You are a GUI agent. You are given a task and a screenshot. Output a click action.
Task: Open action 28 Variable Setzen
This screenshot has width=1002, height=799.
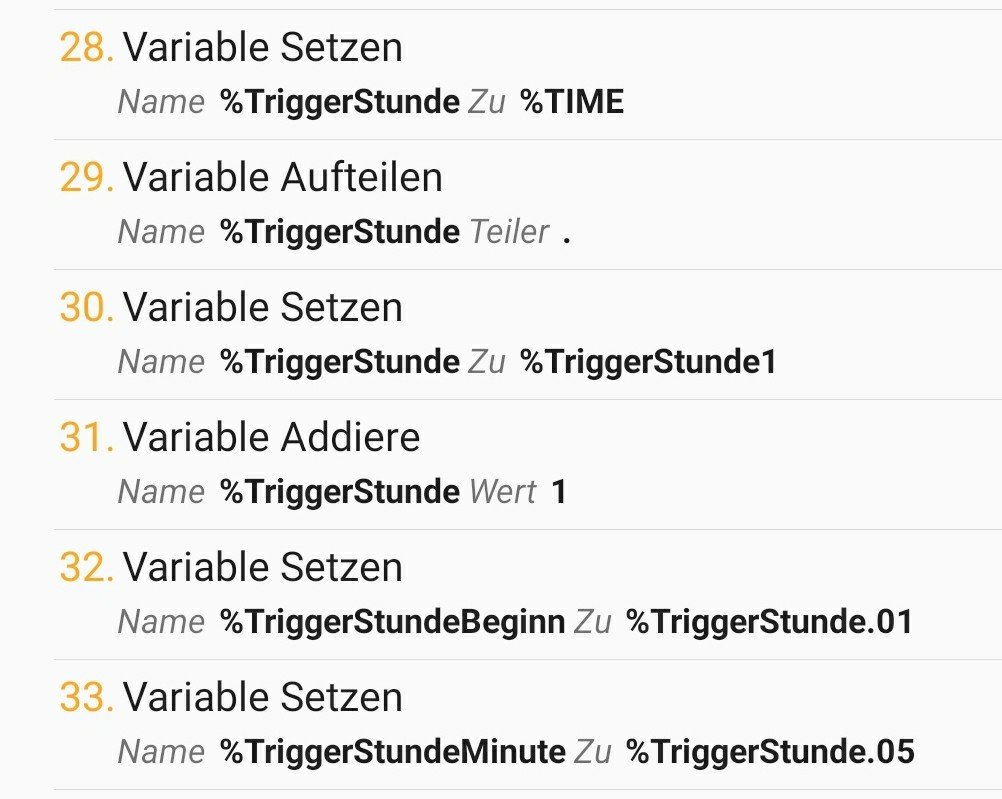point(528,75)
